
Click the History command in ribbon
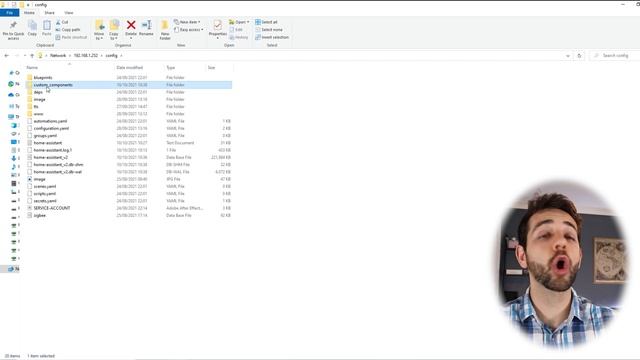pos(239,37)
